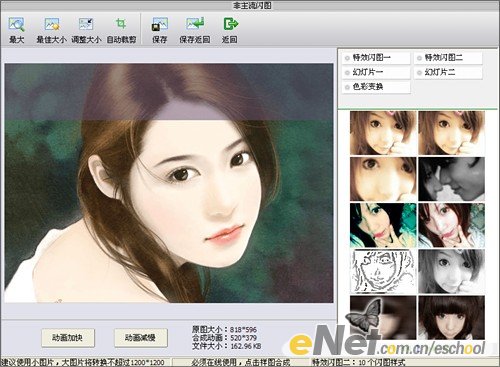Image resolution: width=500 pixels, height=367 pixels.
Task: Click the 非主流闪图 window title
Action: [252, 5]
